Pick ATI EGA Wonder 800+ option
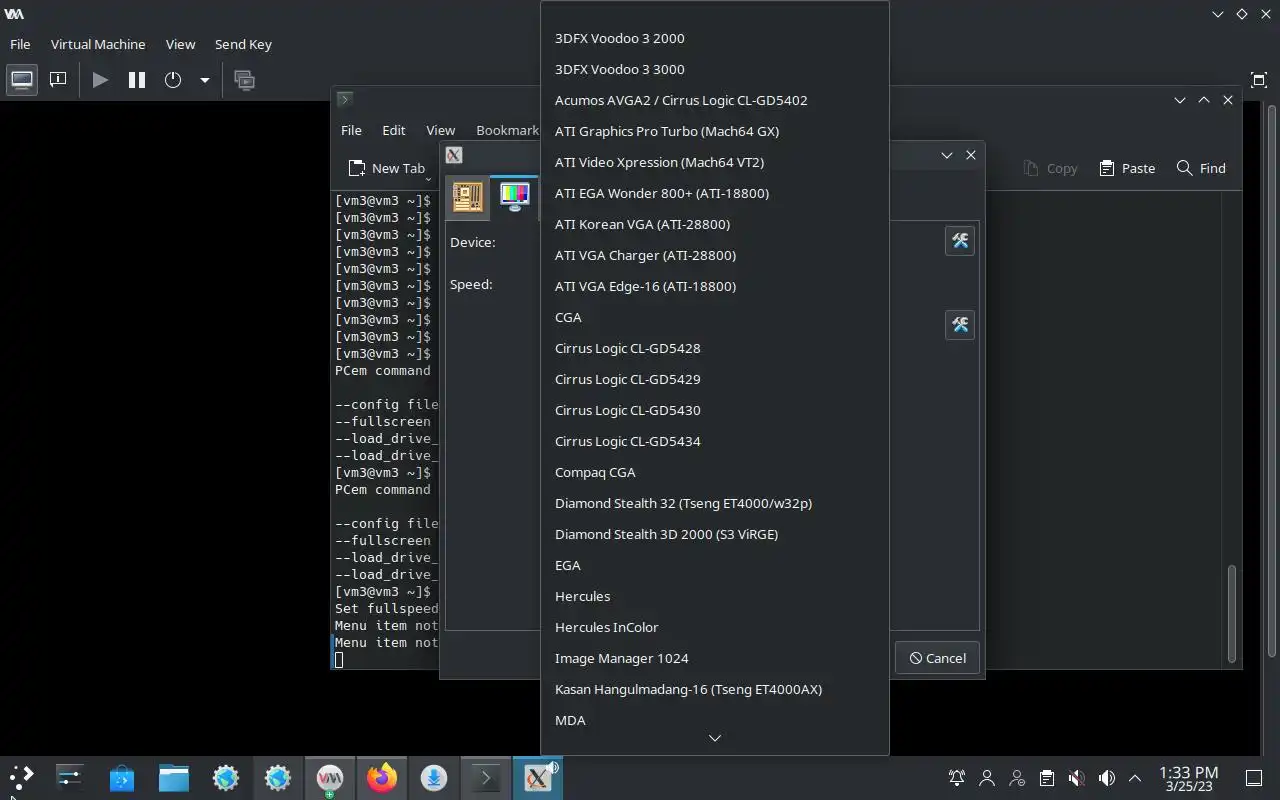This screenshot has width=1280, height=800. 715,193
